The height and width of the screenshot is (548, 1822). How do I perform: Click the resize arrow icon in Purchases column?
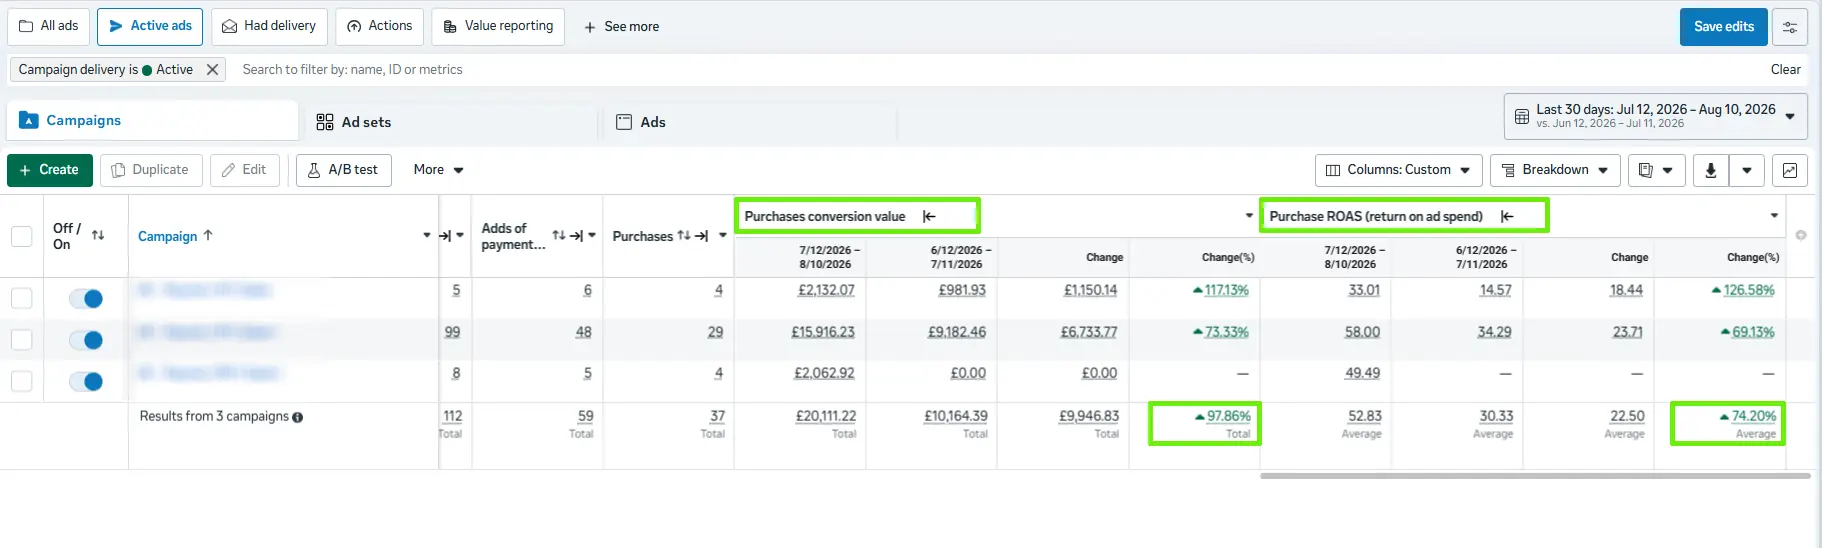pos(701,236)
